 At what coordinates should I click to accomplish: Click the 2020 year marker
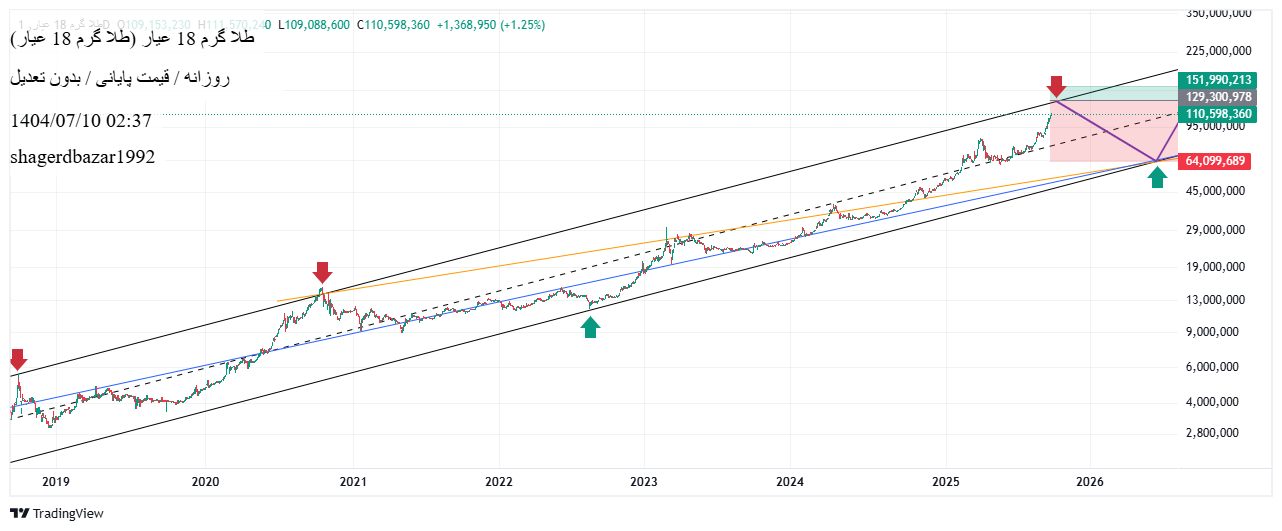[x=205, y=482]
